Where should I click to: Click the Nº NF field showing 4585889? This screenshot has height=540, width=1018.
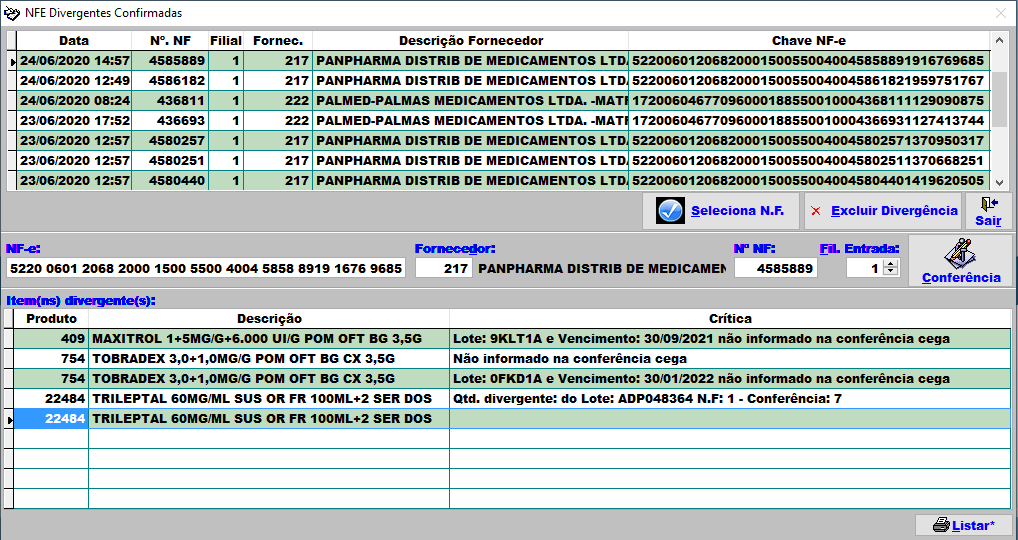point(776,268)
